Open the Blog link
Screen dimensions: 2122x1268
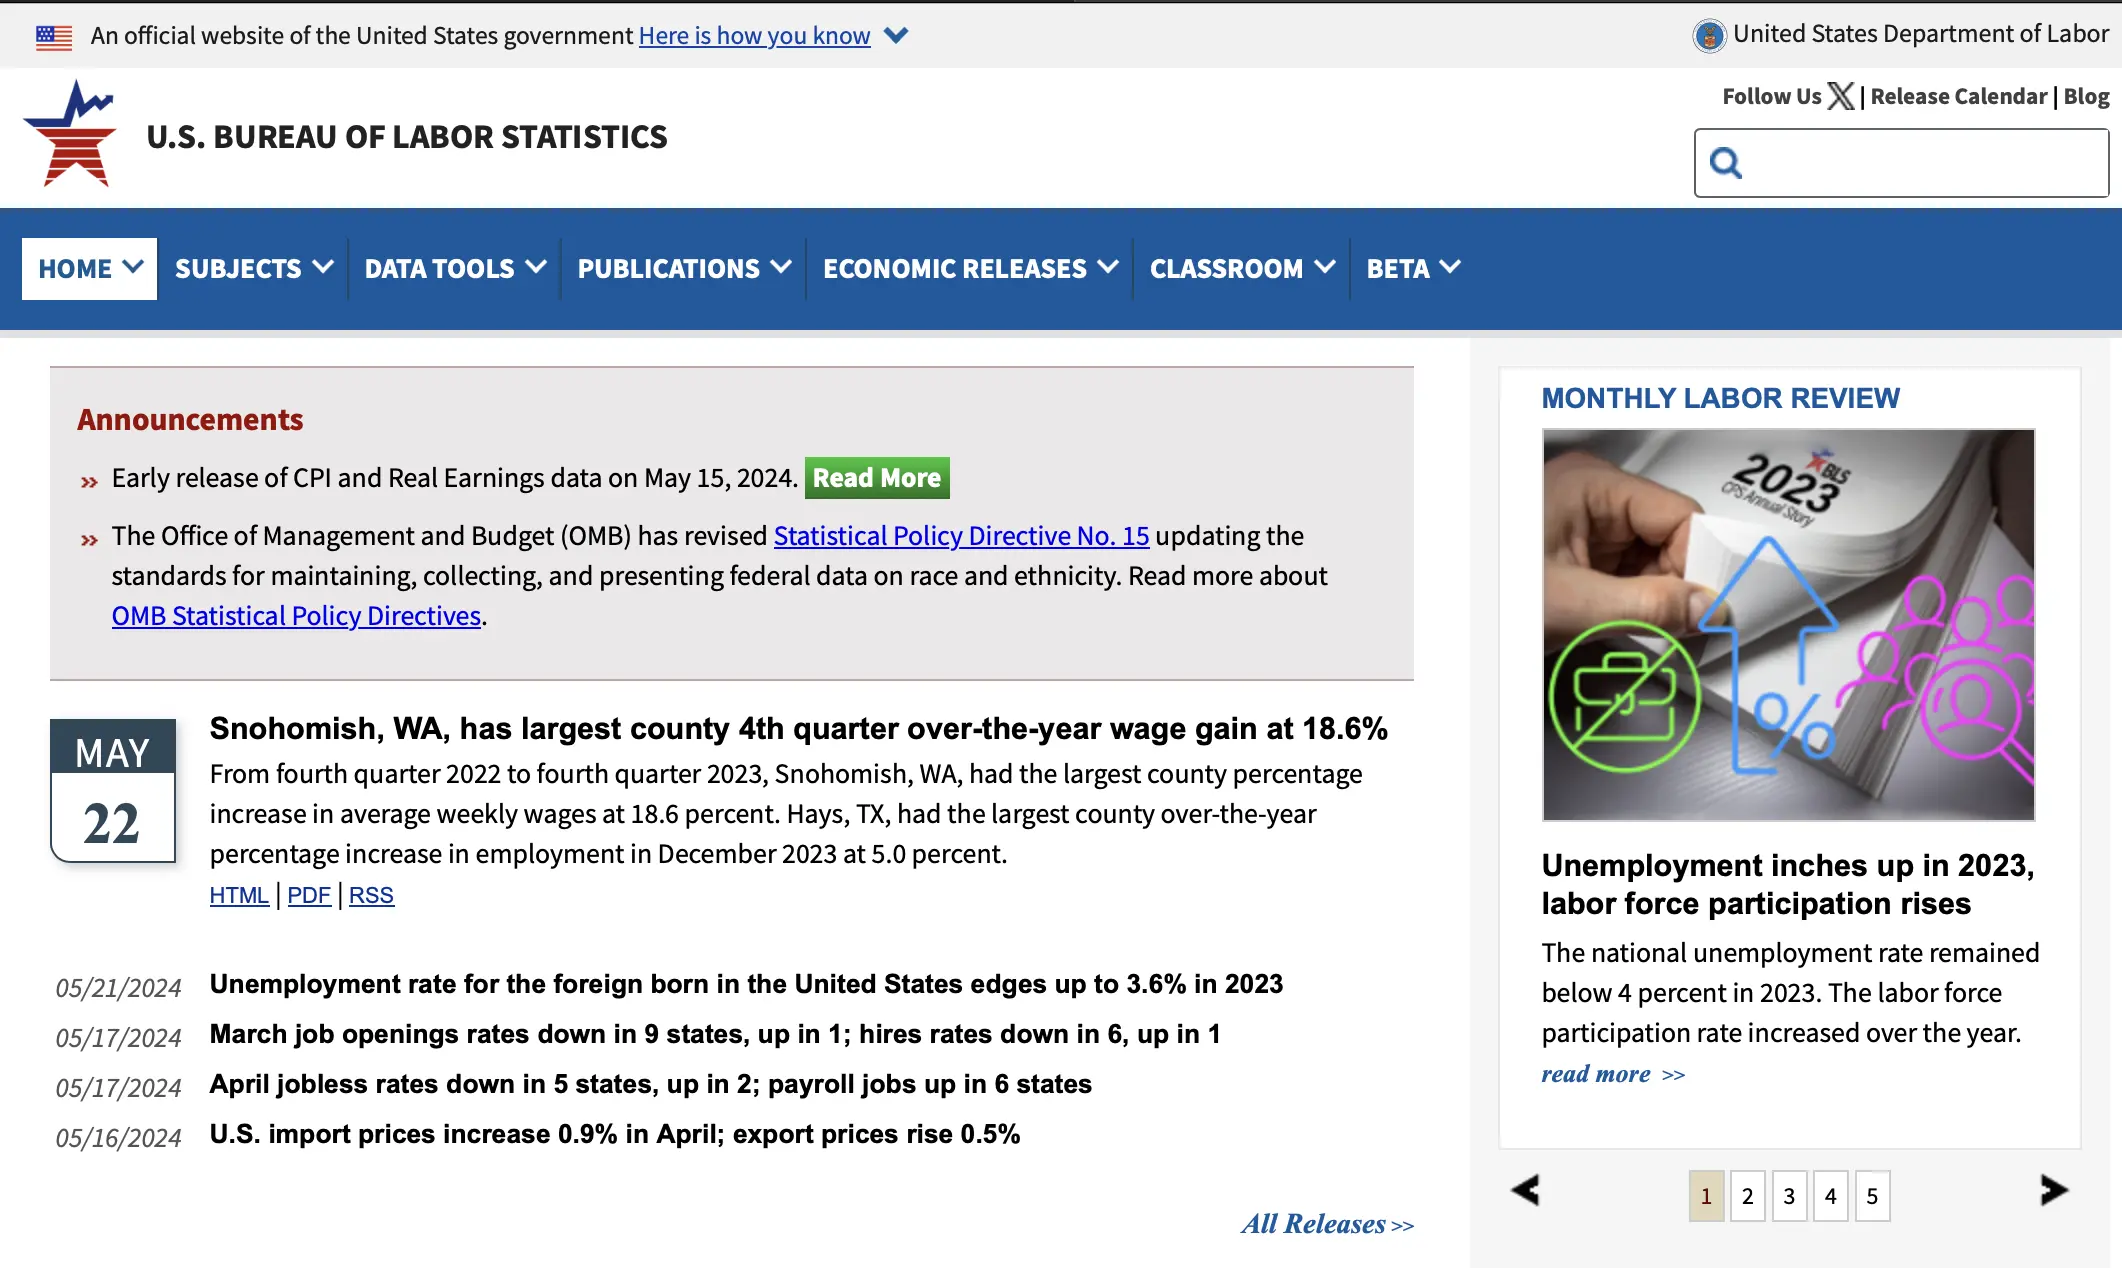click(2086, 97)
